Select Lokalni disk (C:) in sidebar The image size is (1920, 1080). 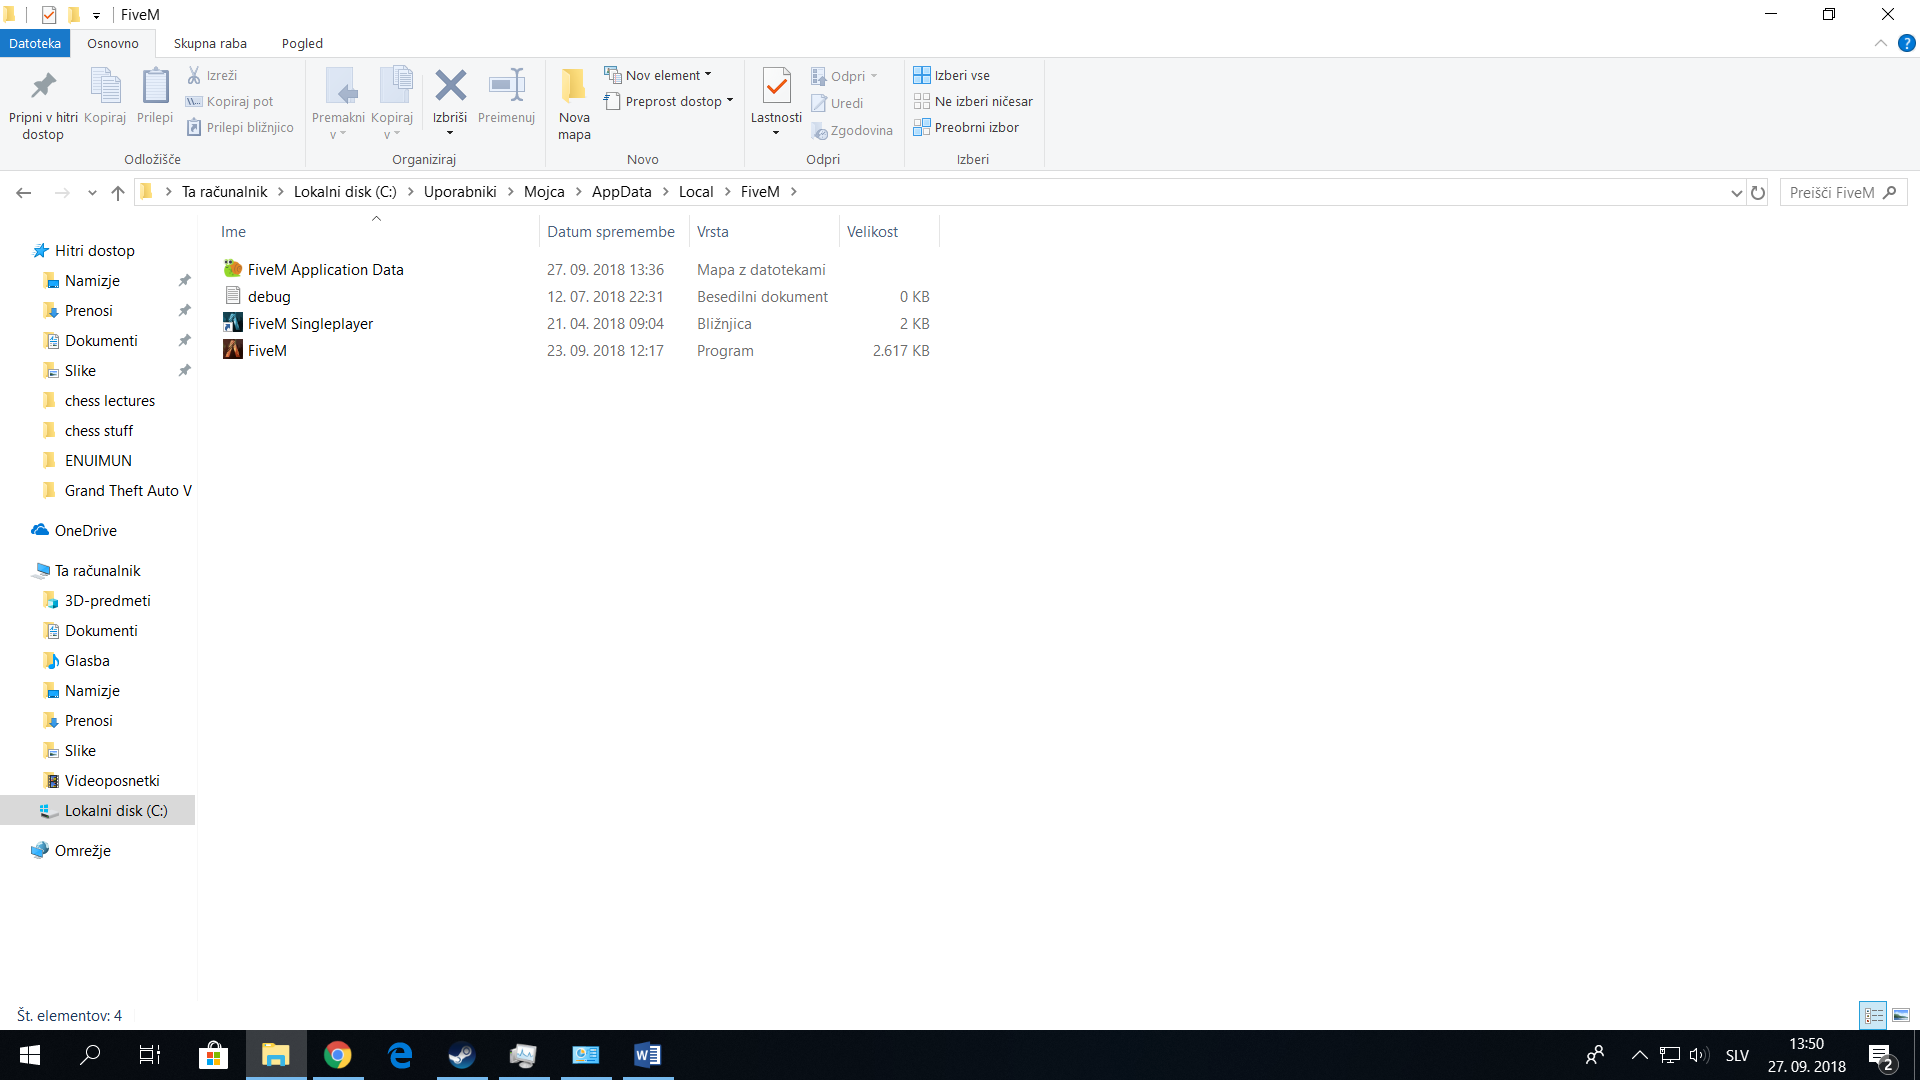[x=97, y=810]
